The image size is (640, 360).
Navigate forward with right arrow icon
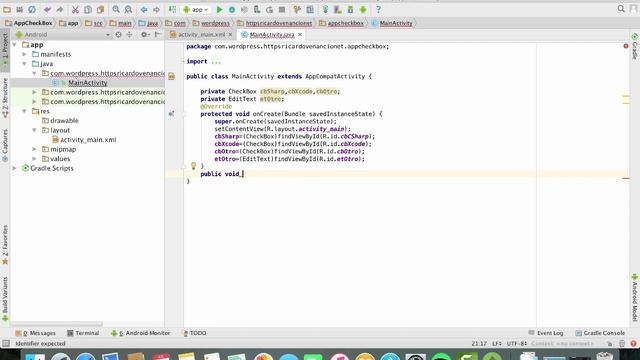[156, 9]
